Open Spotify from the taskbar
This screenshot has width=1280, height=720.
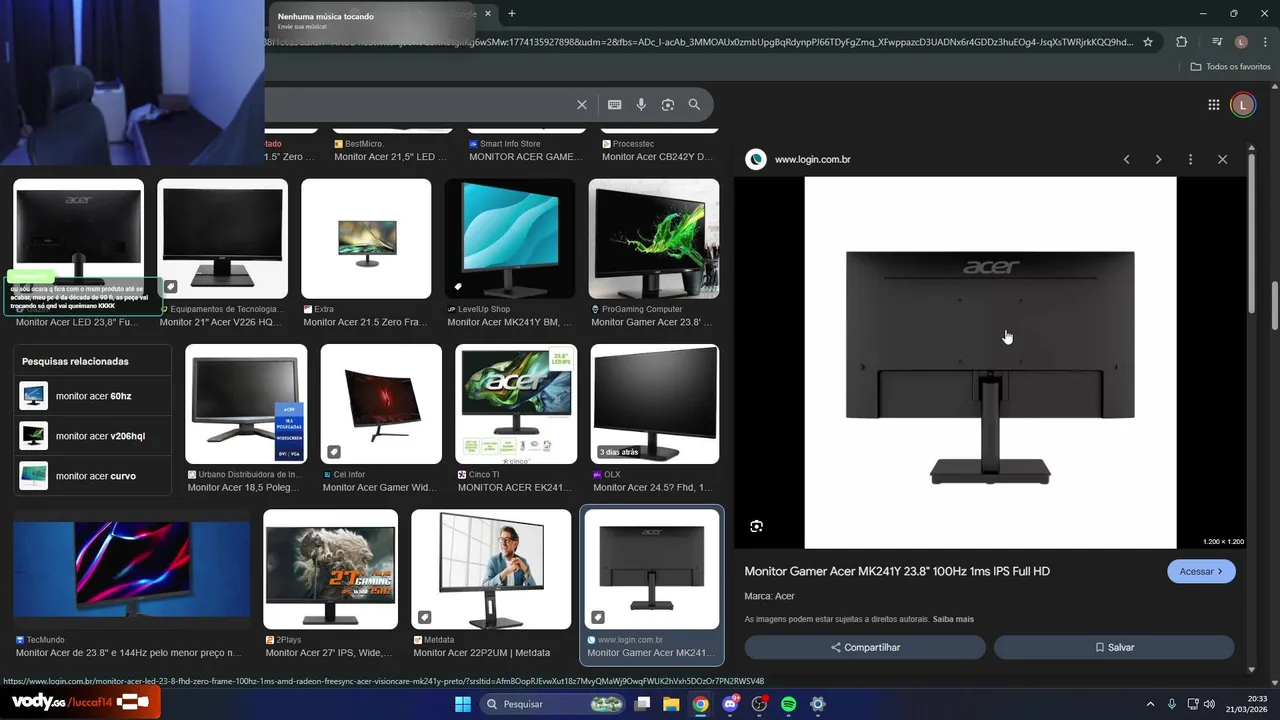(788, 704)
